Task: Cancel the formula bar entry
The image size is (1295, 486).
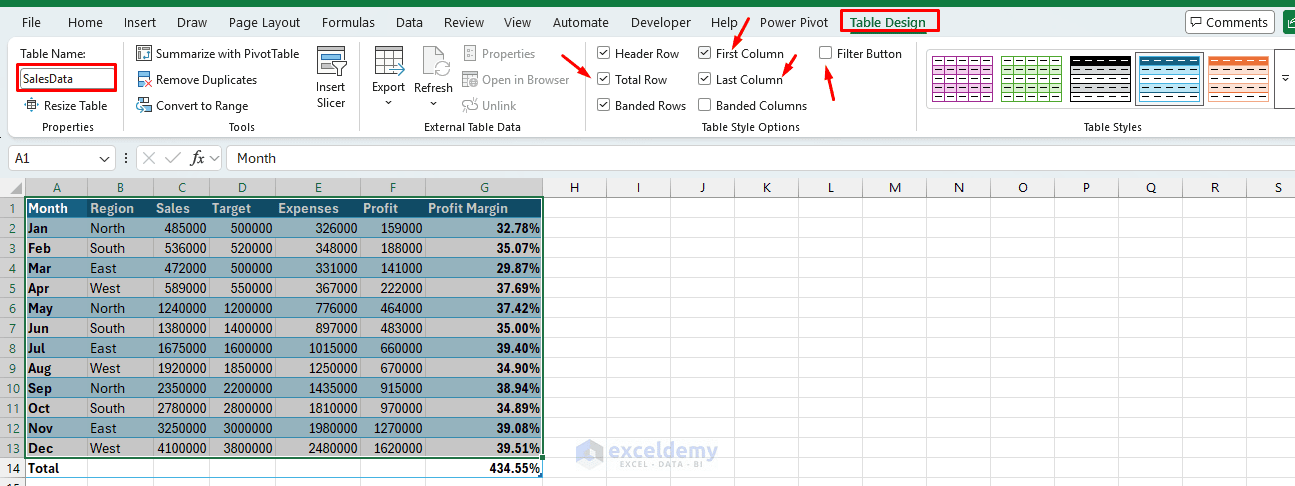Action: (150, 158)
